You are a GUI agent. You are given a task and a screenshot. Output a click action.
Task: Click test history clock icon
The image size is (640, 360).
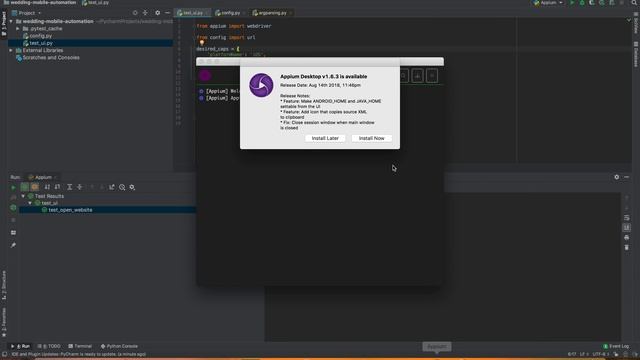click(122, 187)
